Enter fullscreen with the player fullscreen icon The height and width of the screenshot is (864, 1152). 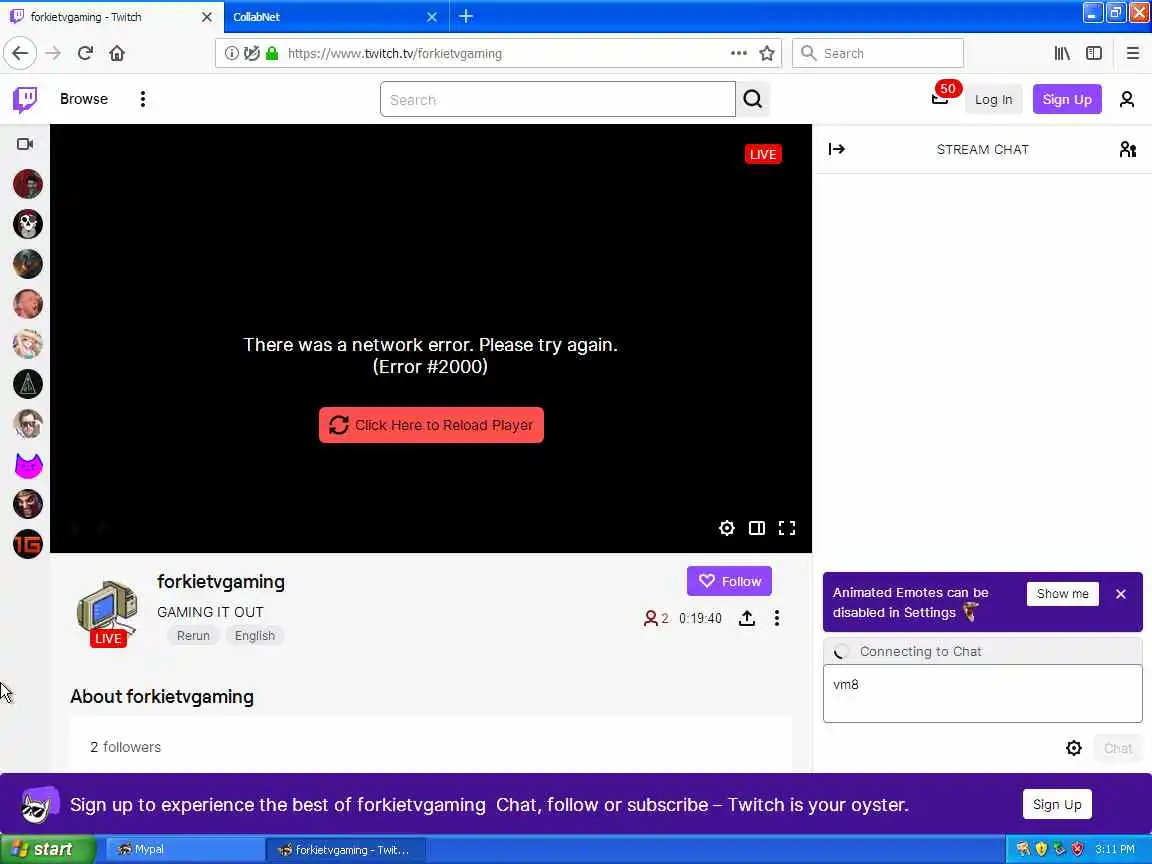[x=787, y=528]
